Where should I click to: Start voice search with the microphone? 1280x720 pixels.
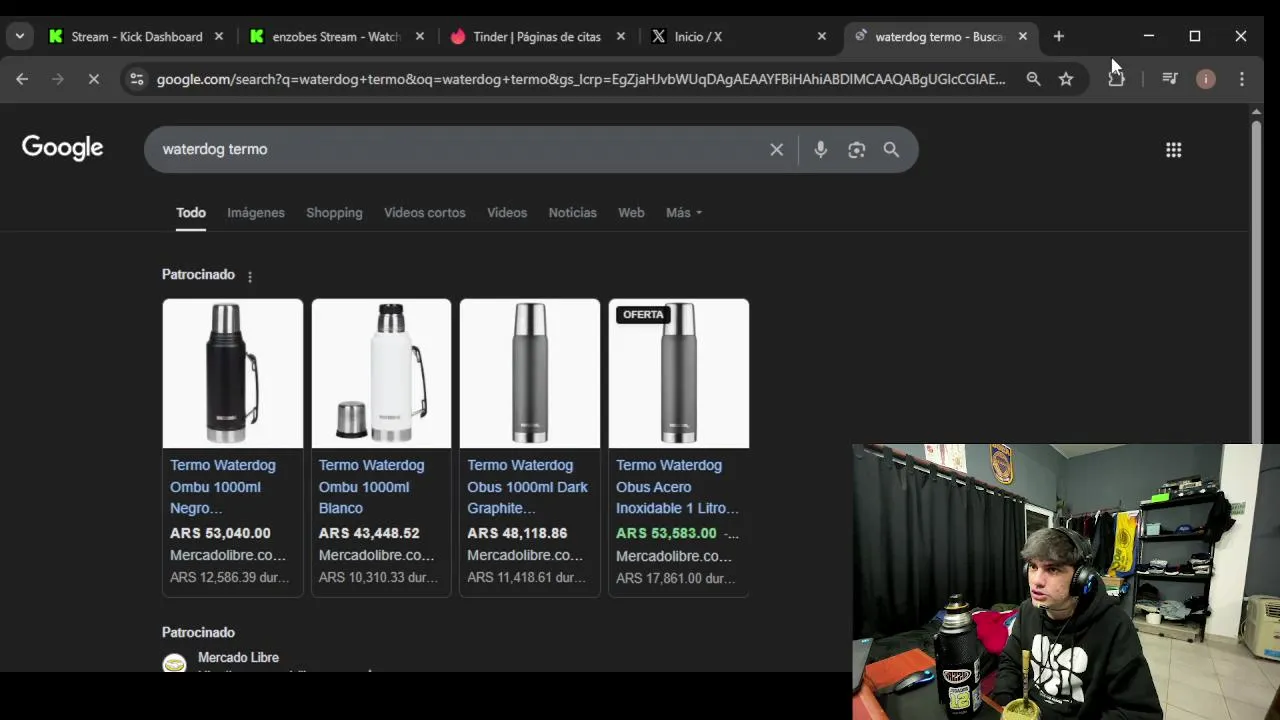(820, 149)
